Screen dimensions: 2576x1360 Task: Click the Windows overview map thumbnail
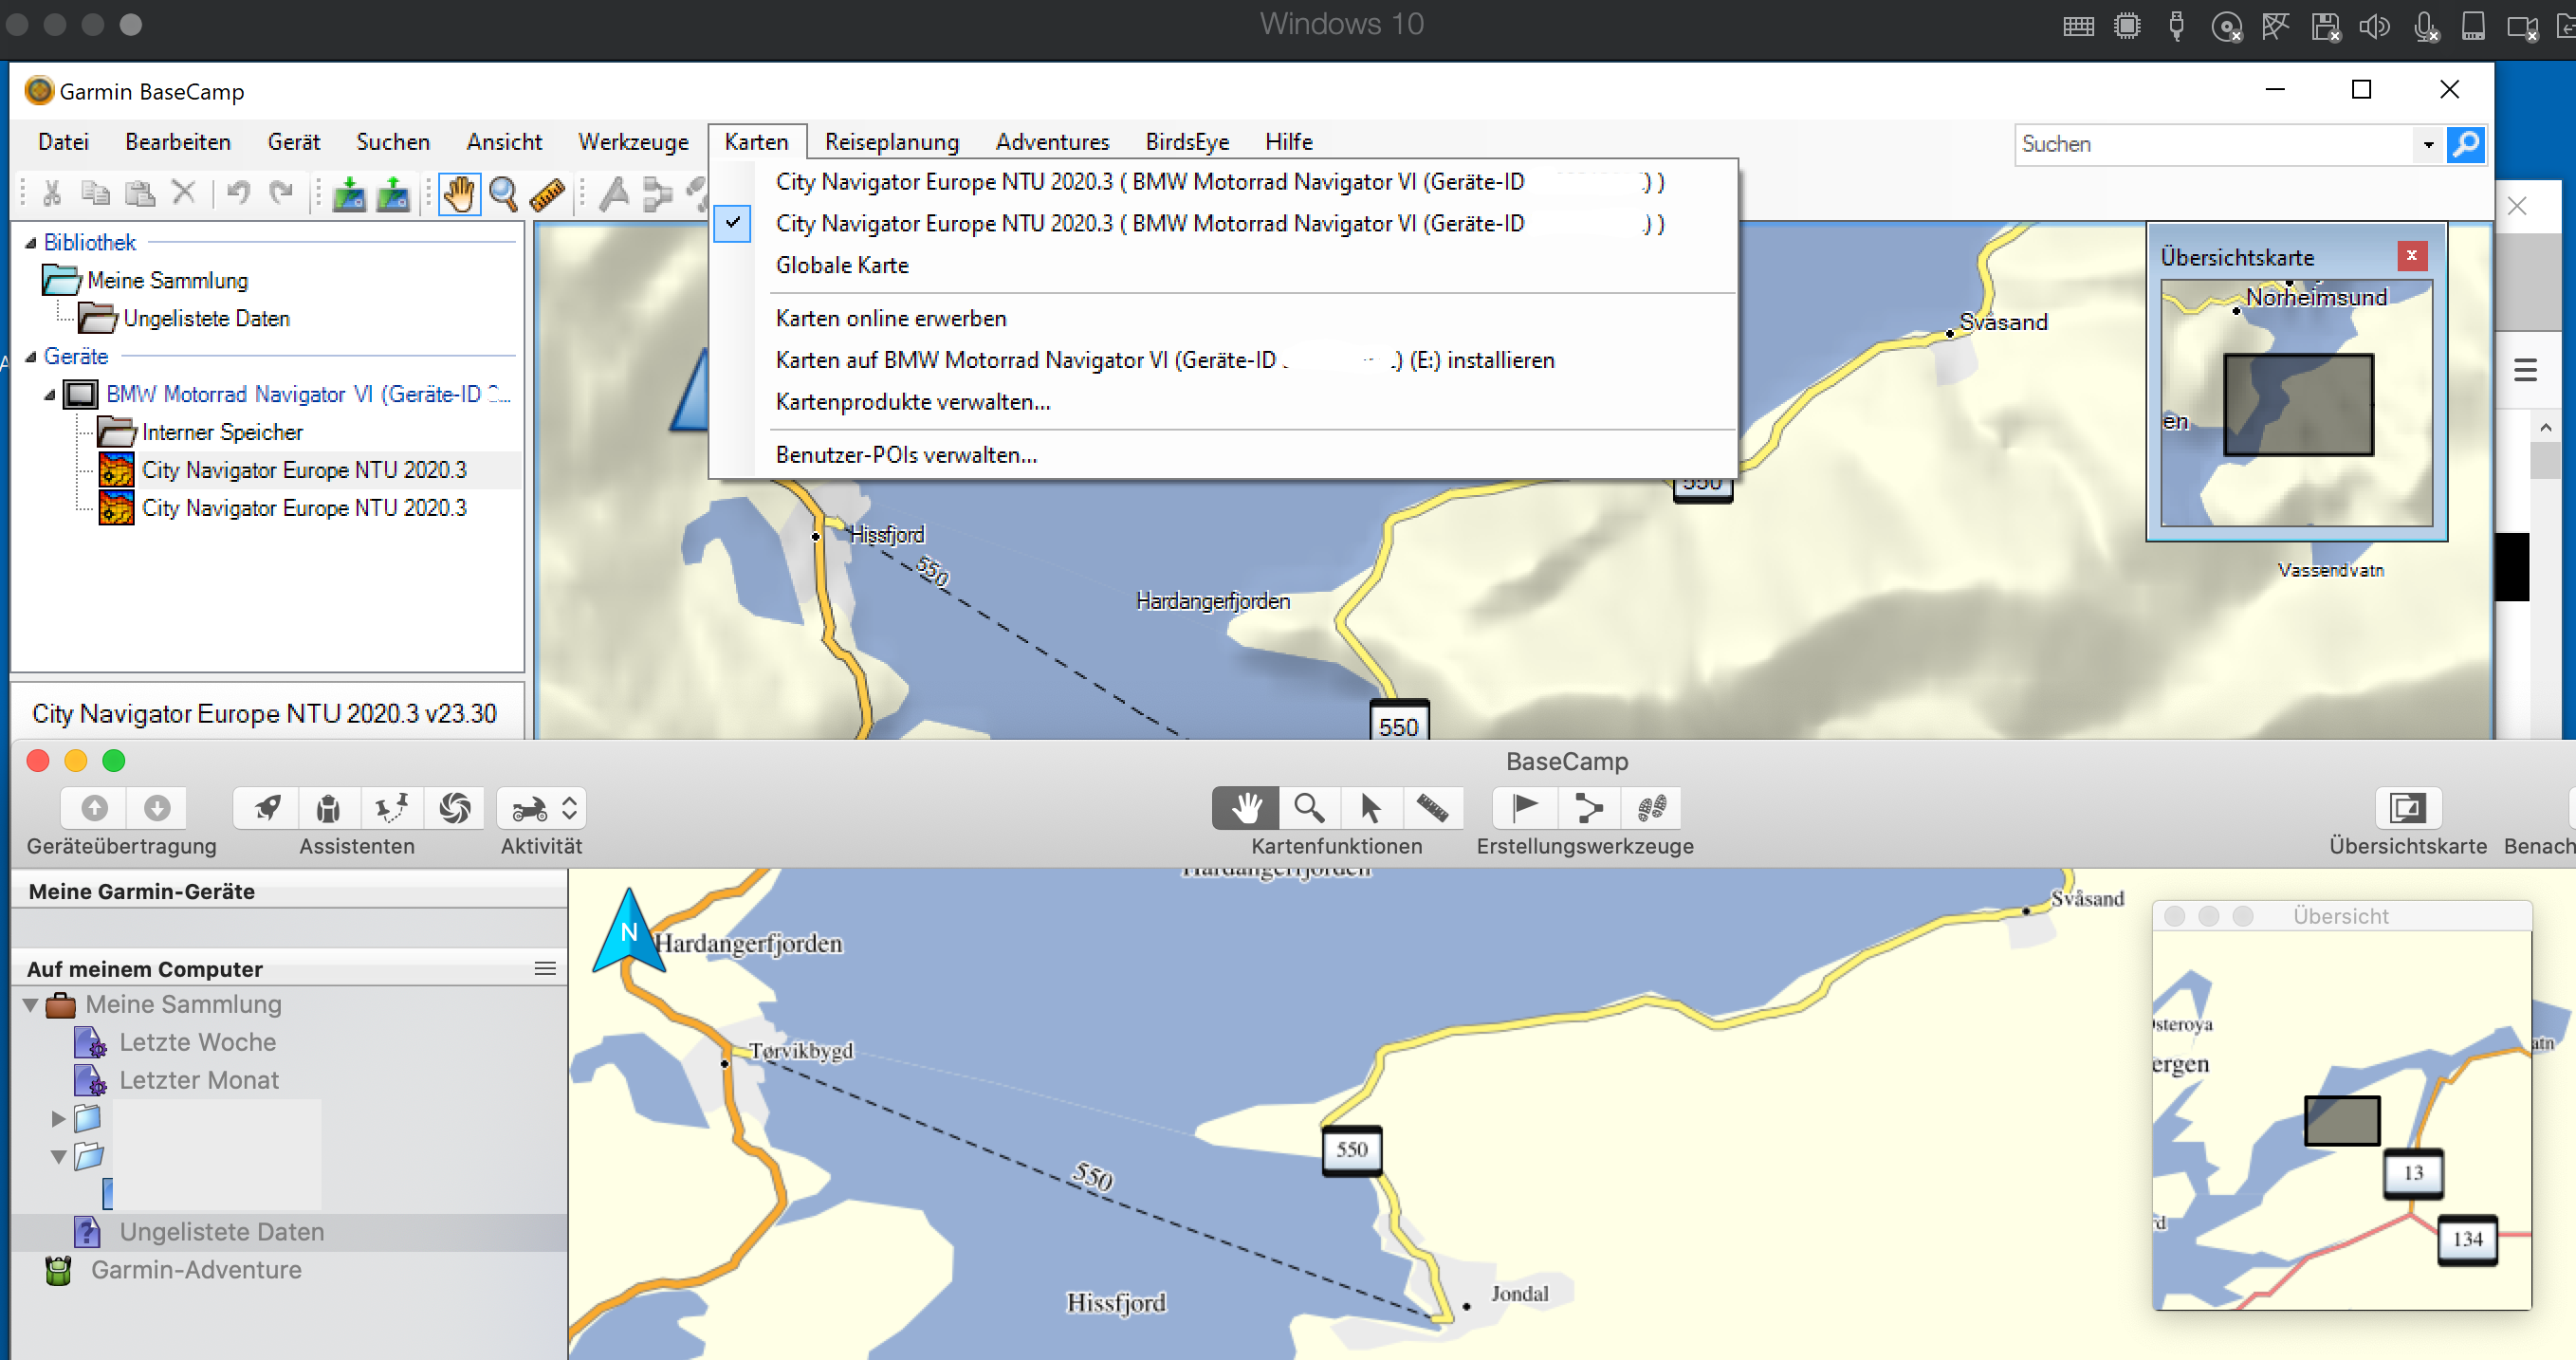tap(2297, 403)
